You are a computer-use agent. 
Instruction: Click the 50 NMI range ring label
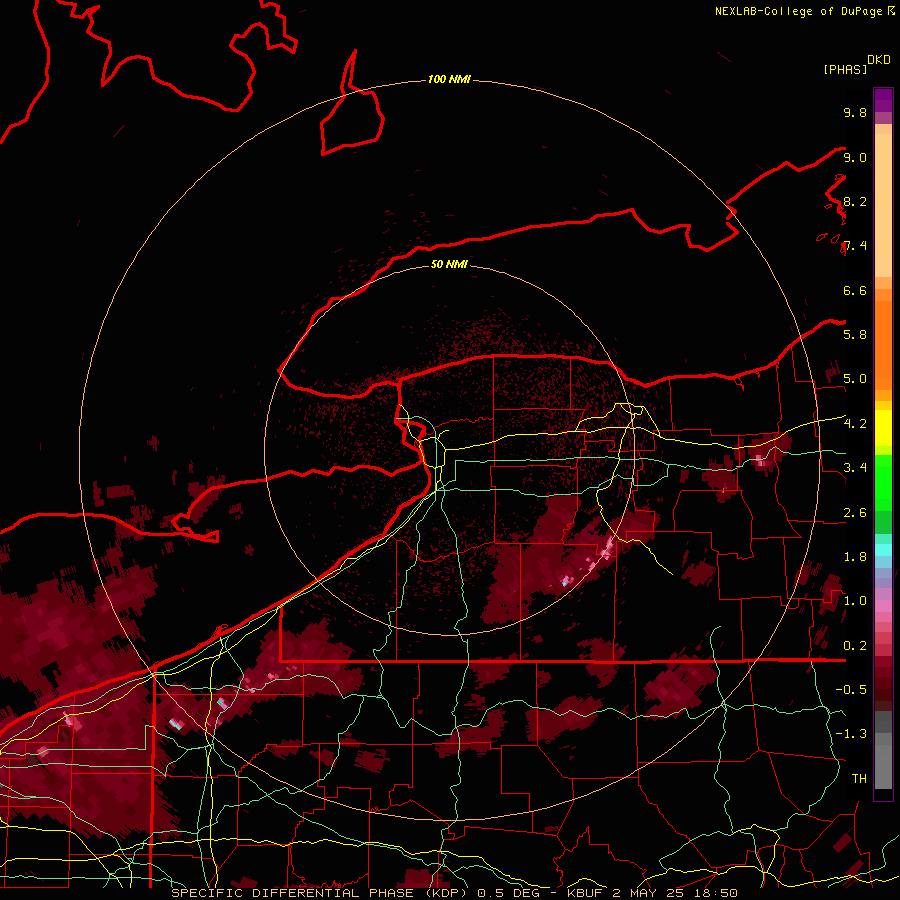449,264
